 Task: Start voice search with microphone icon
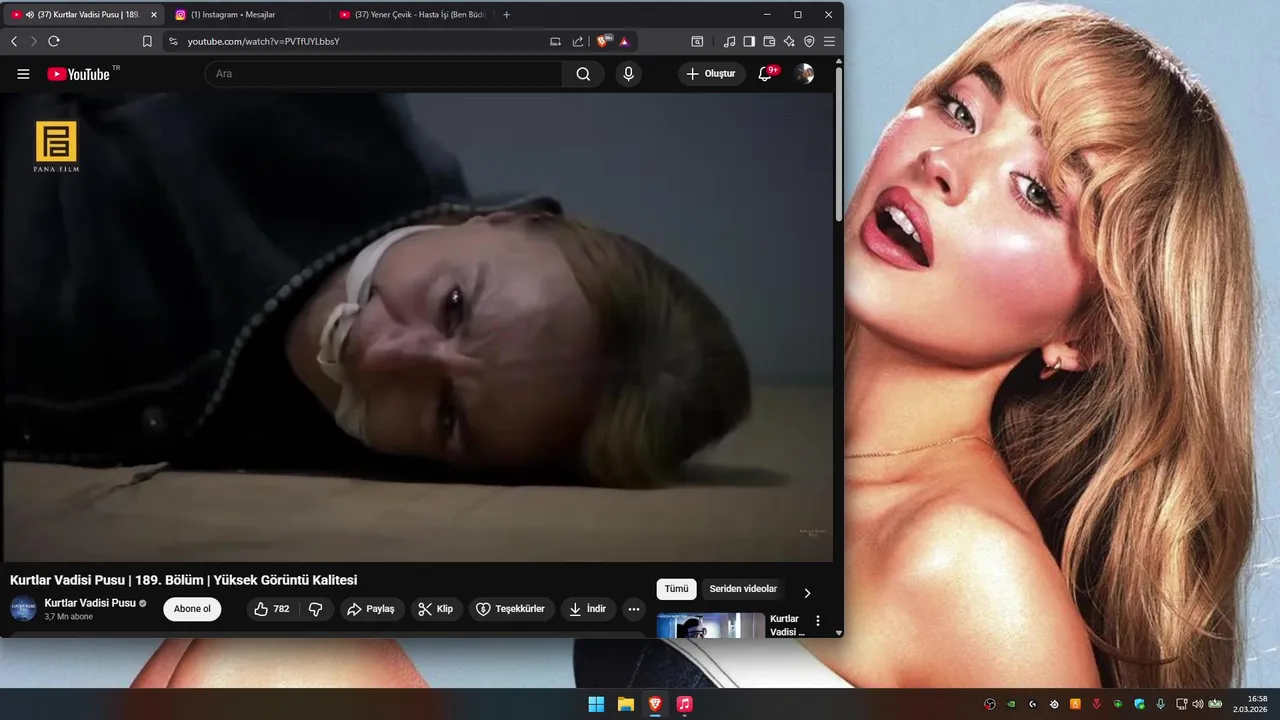[x=628, y=74]
